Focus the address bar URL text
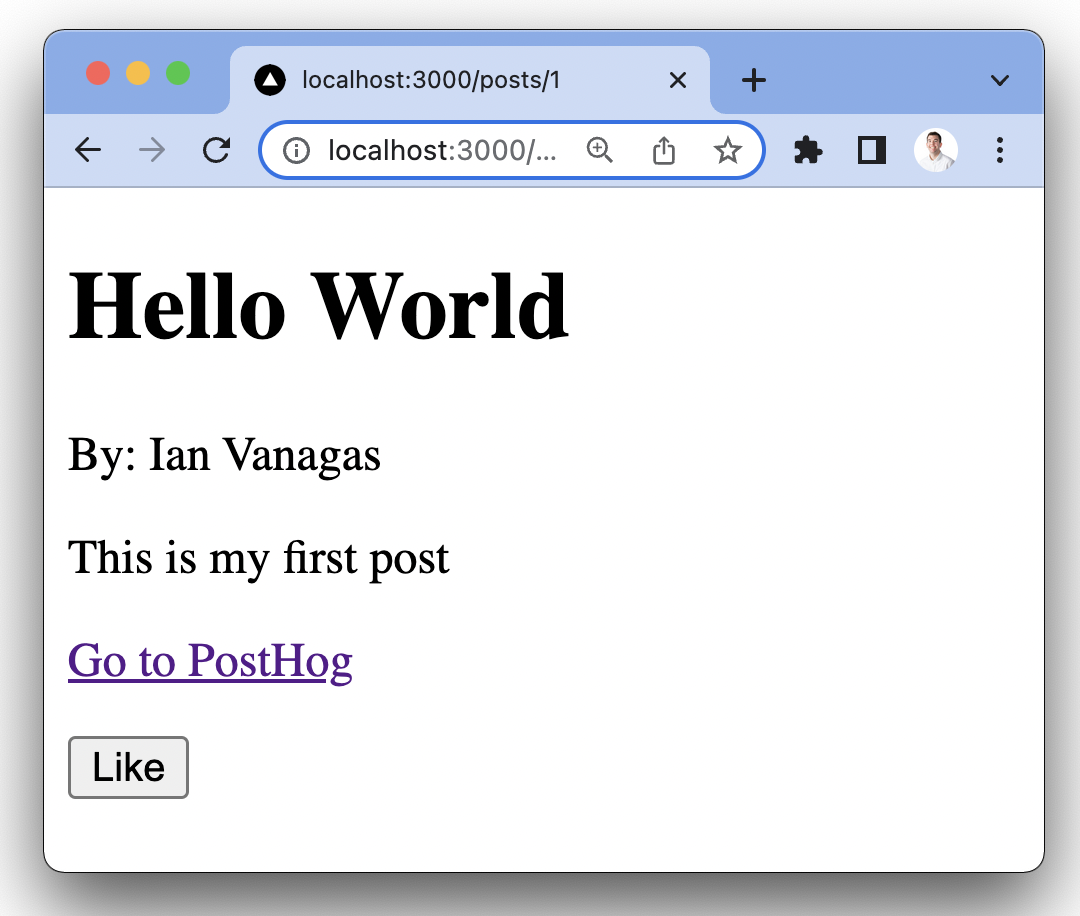Screen dimensions: 1080x916 (442, 150)
